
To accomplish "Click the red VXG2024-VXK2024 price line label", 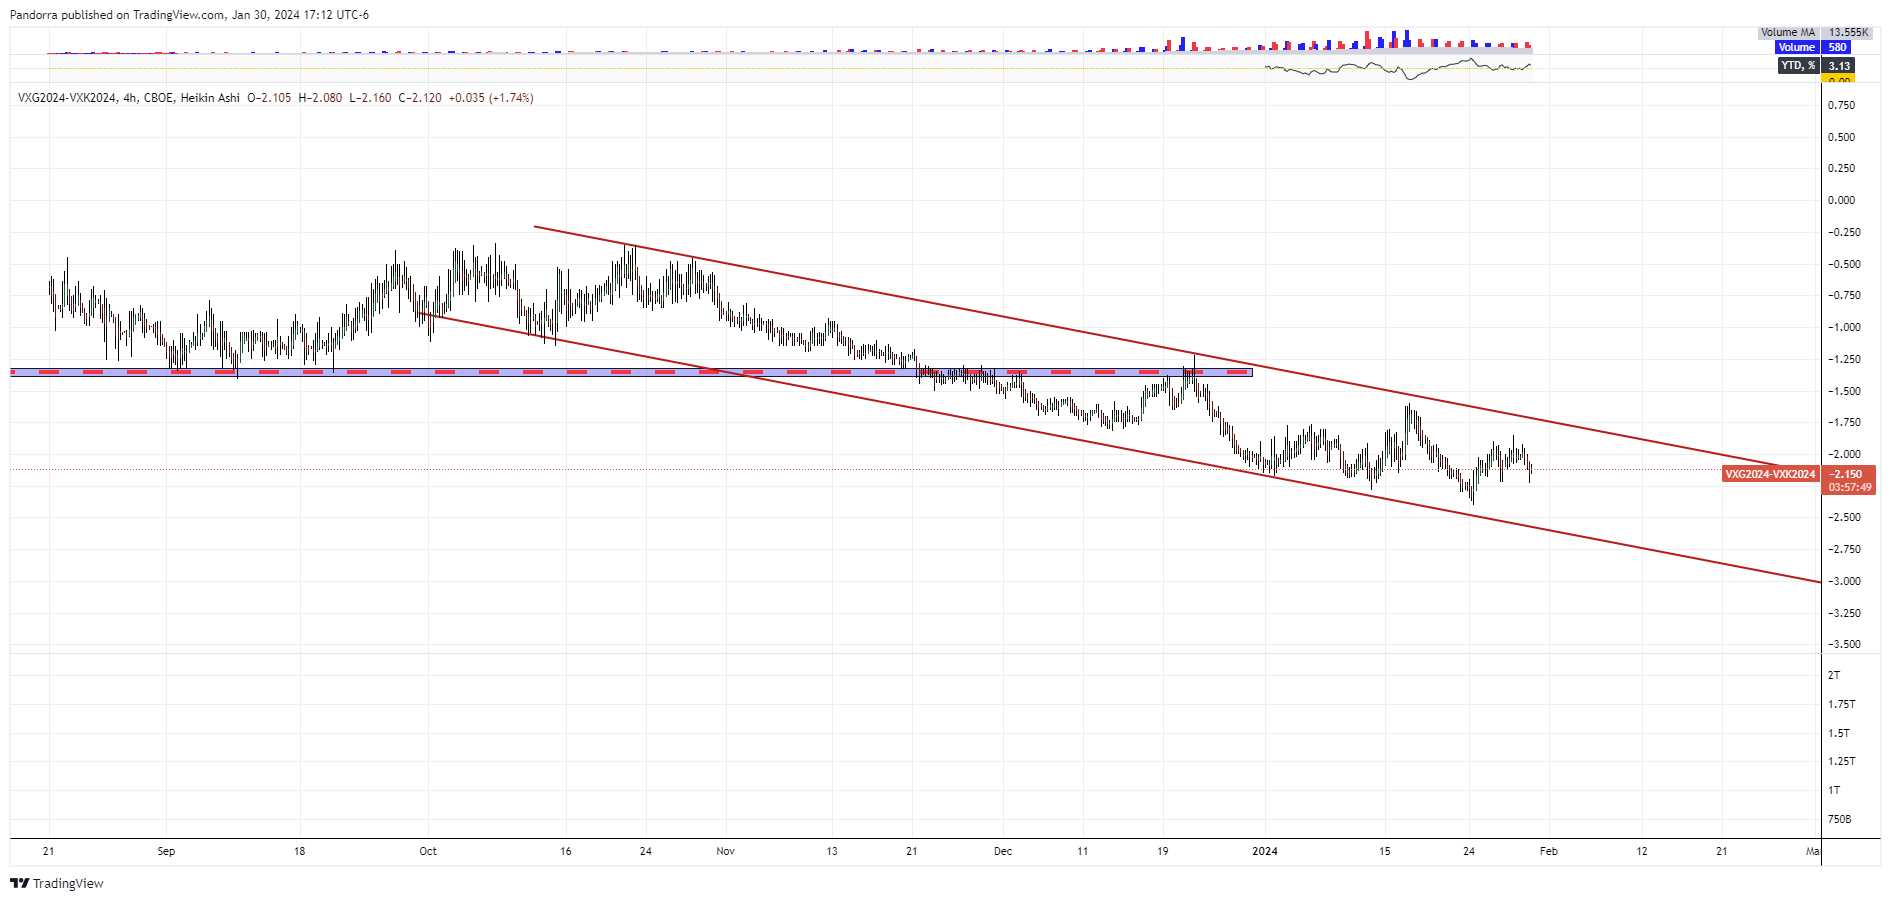I will click(1770, 474).
